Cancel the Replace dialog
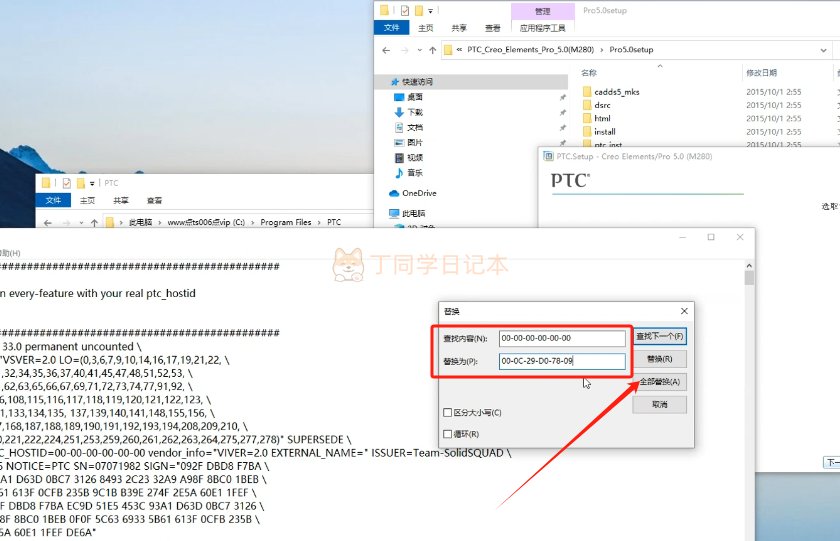Image resolution: width=840 pixels, height=541 pixels. 659,404
